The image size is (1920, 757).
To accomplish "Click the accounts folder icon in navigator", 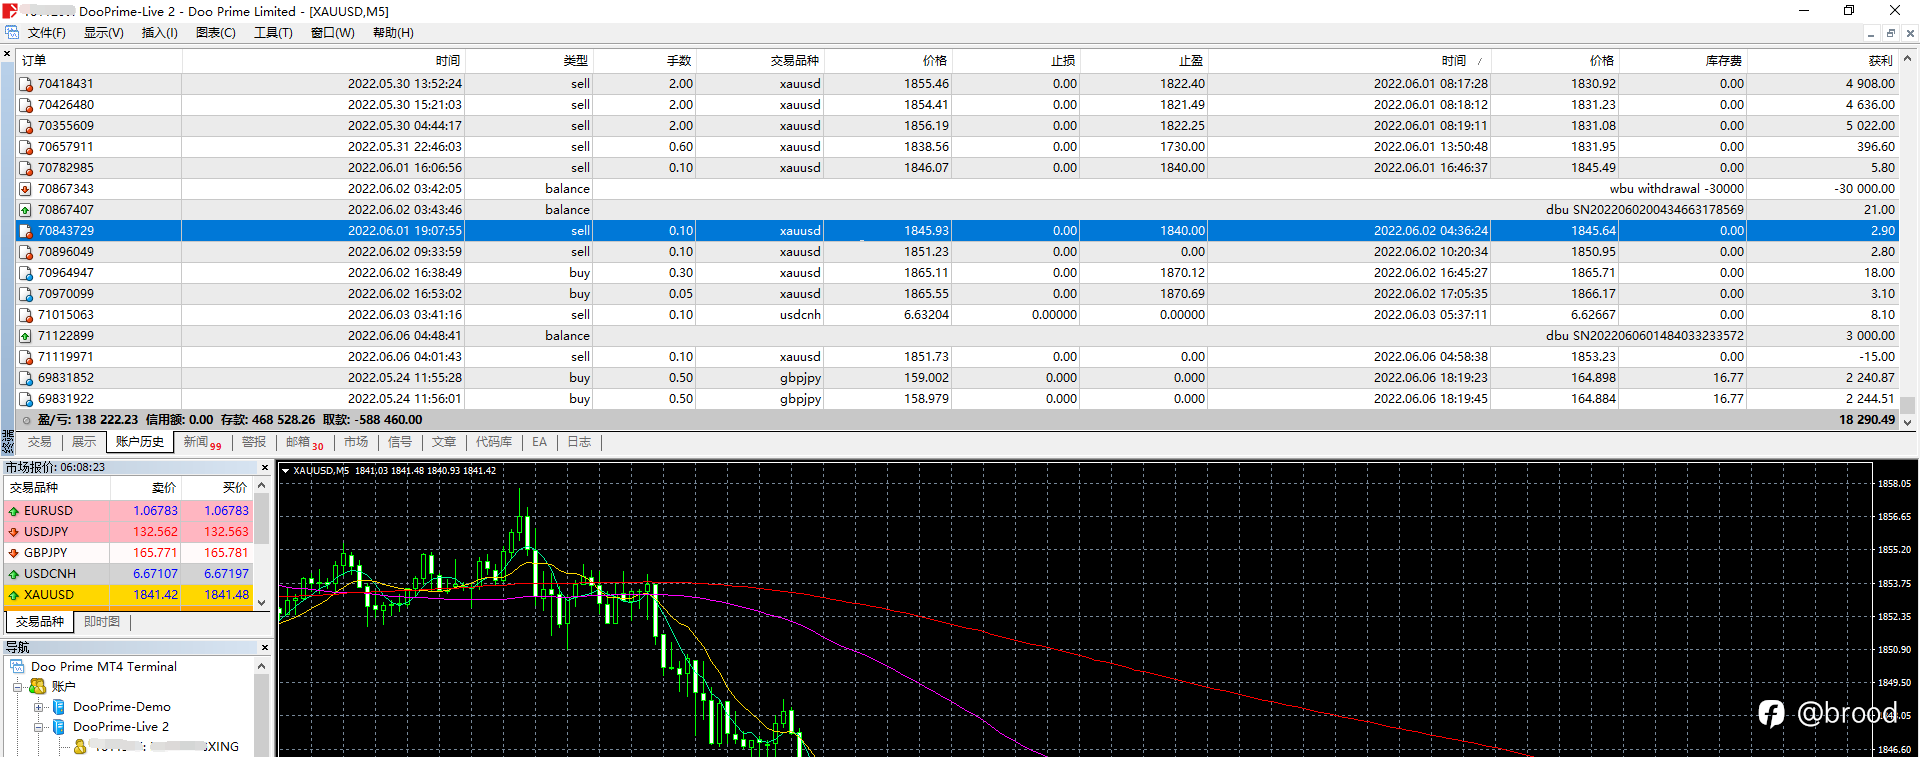I will tap(37, 686).
